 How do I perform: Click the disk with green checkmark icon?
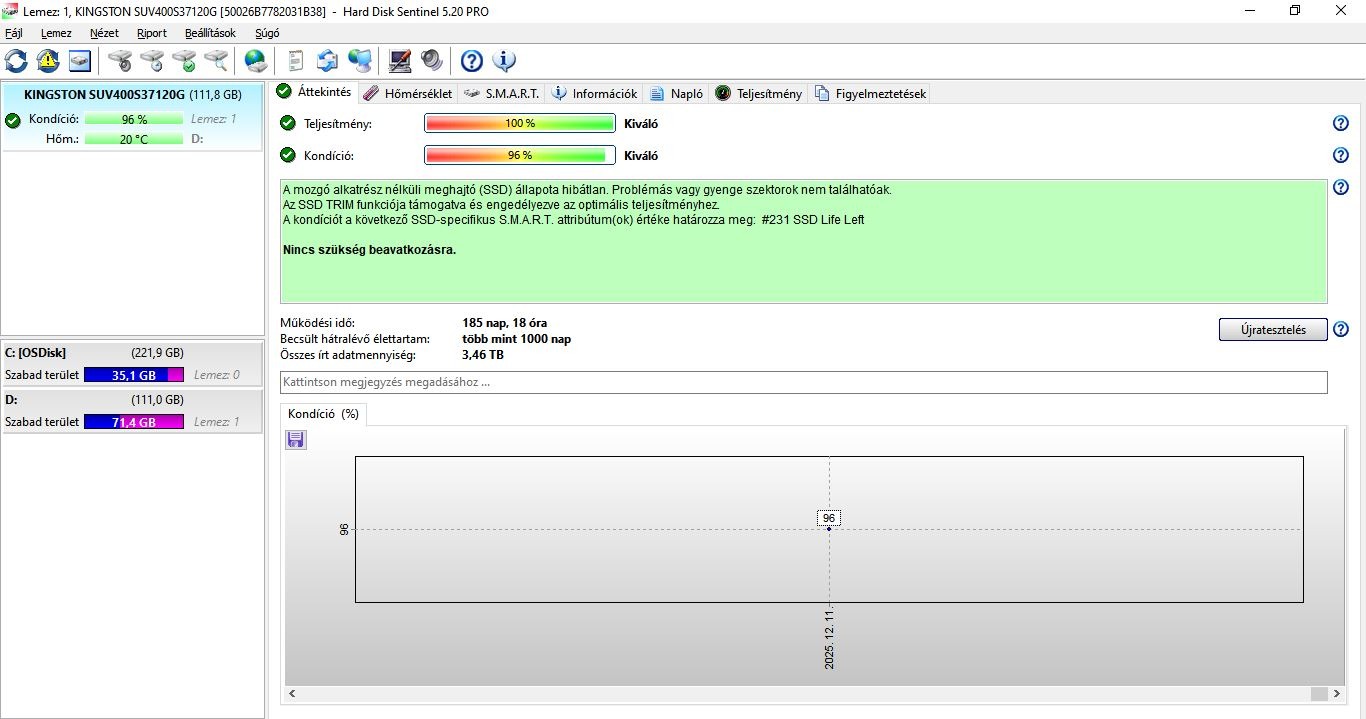(x=184, y=61)
